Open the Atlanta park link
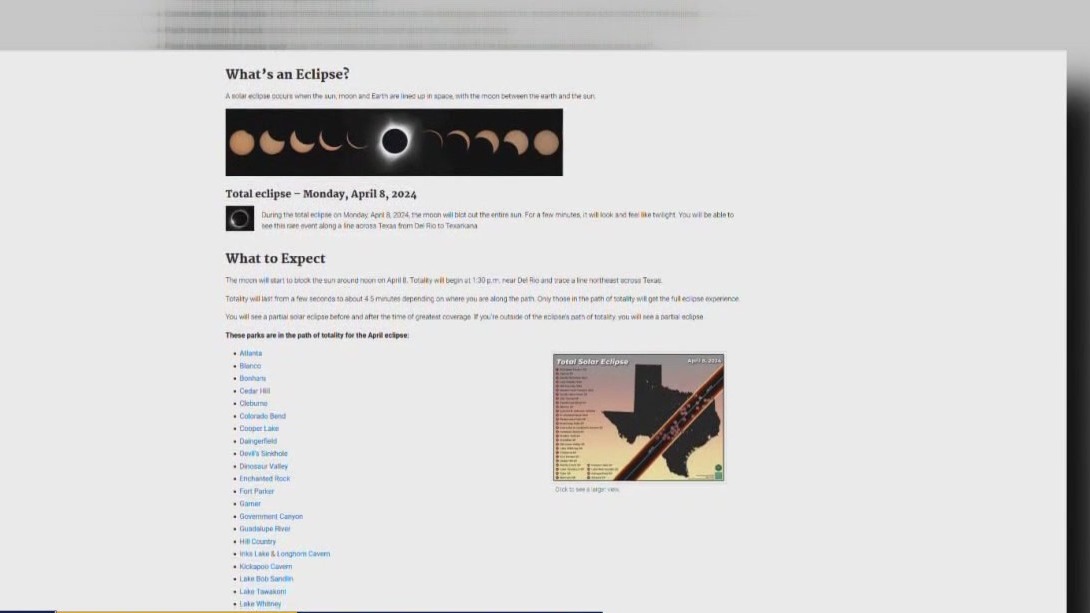The width and height of the screenshot is (1090, 613). (x=251, y=353)
